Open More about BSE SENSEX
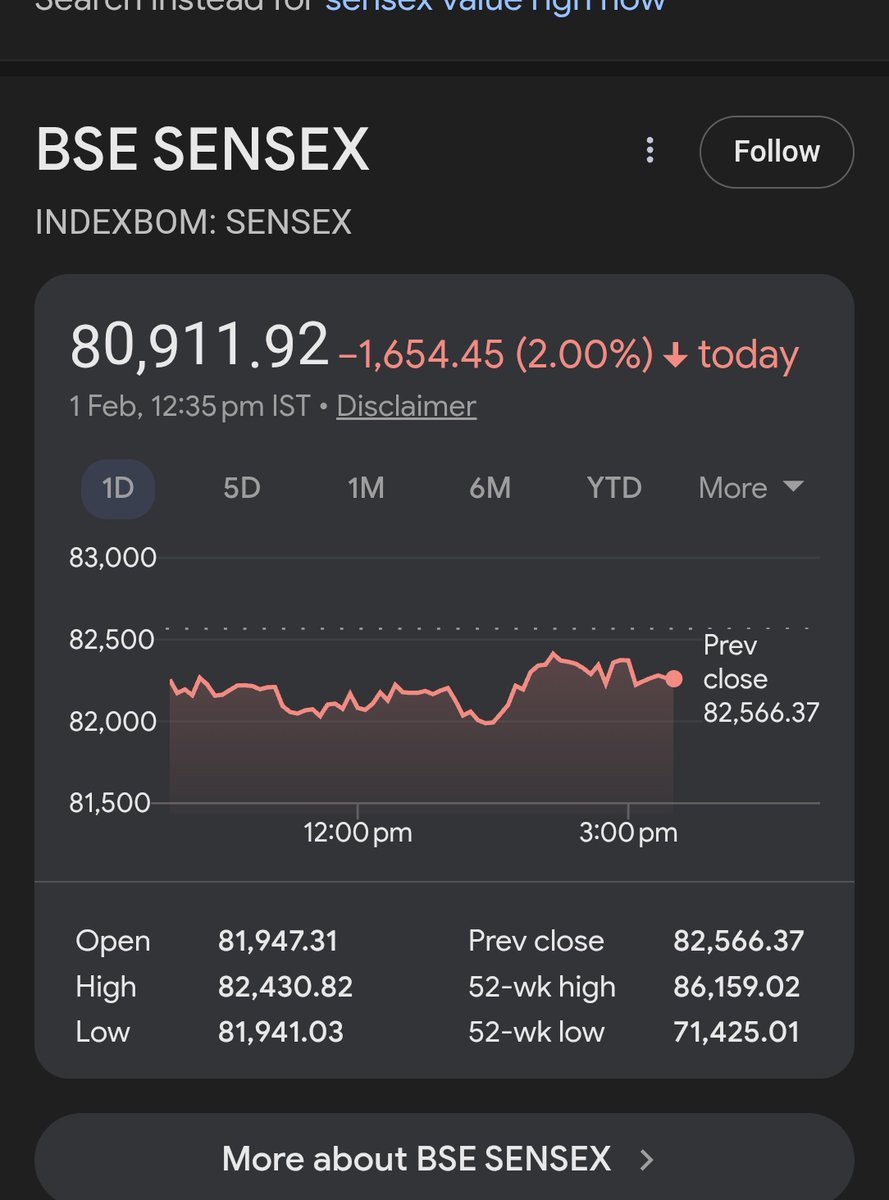The image size is (889, 1200). 444,1158
